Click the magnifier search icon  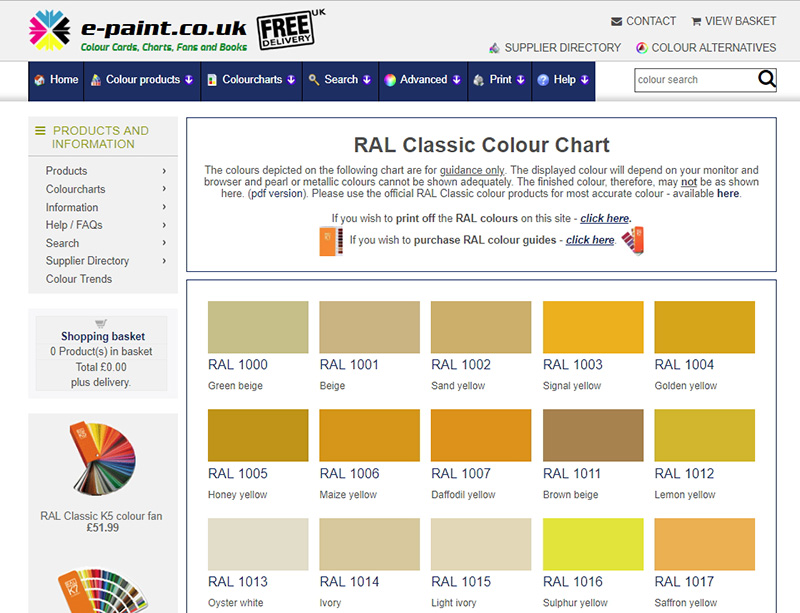point(766,80)
